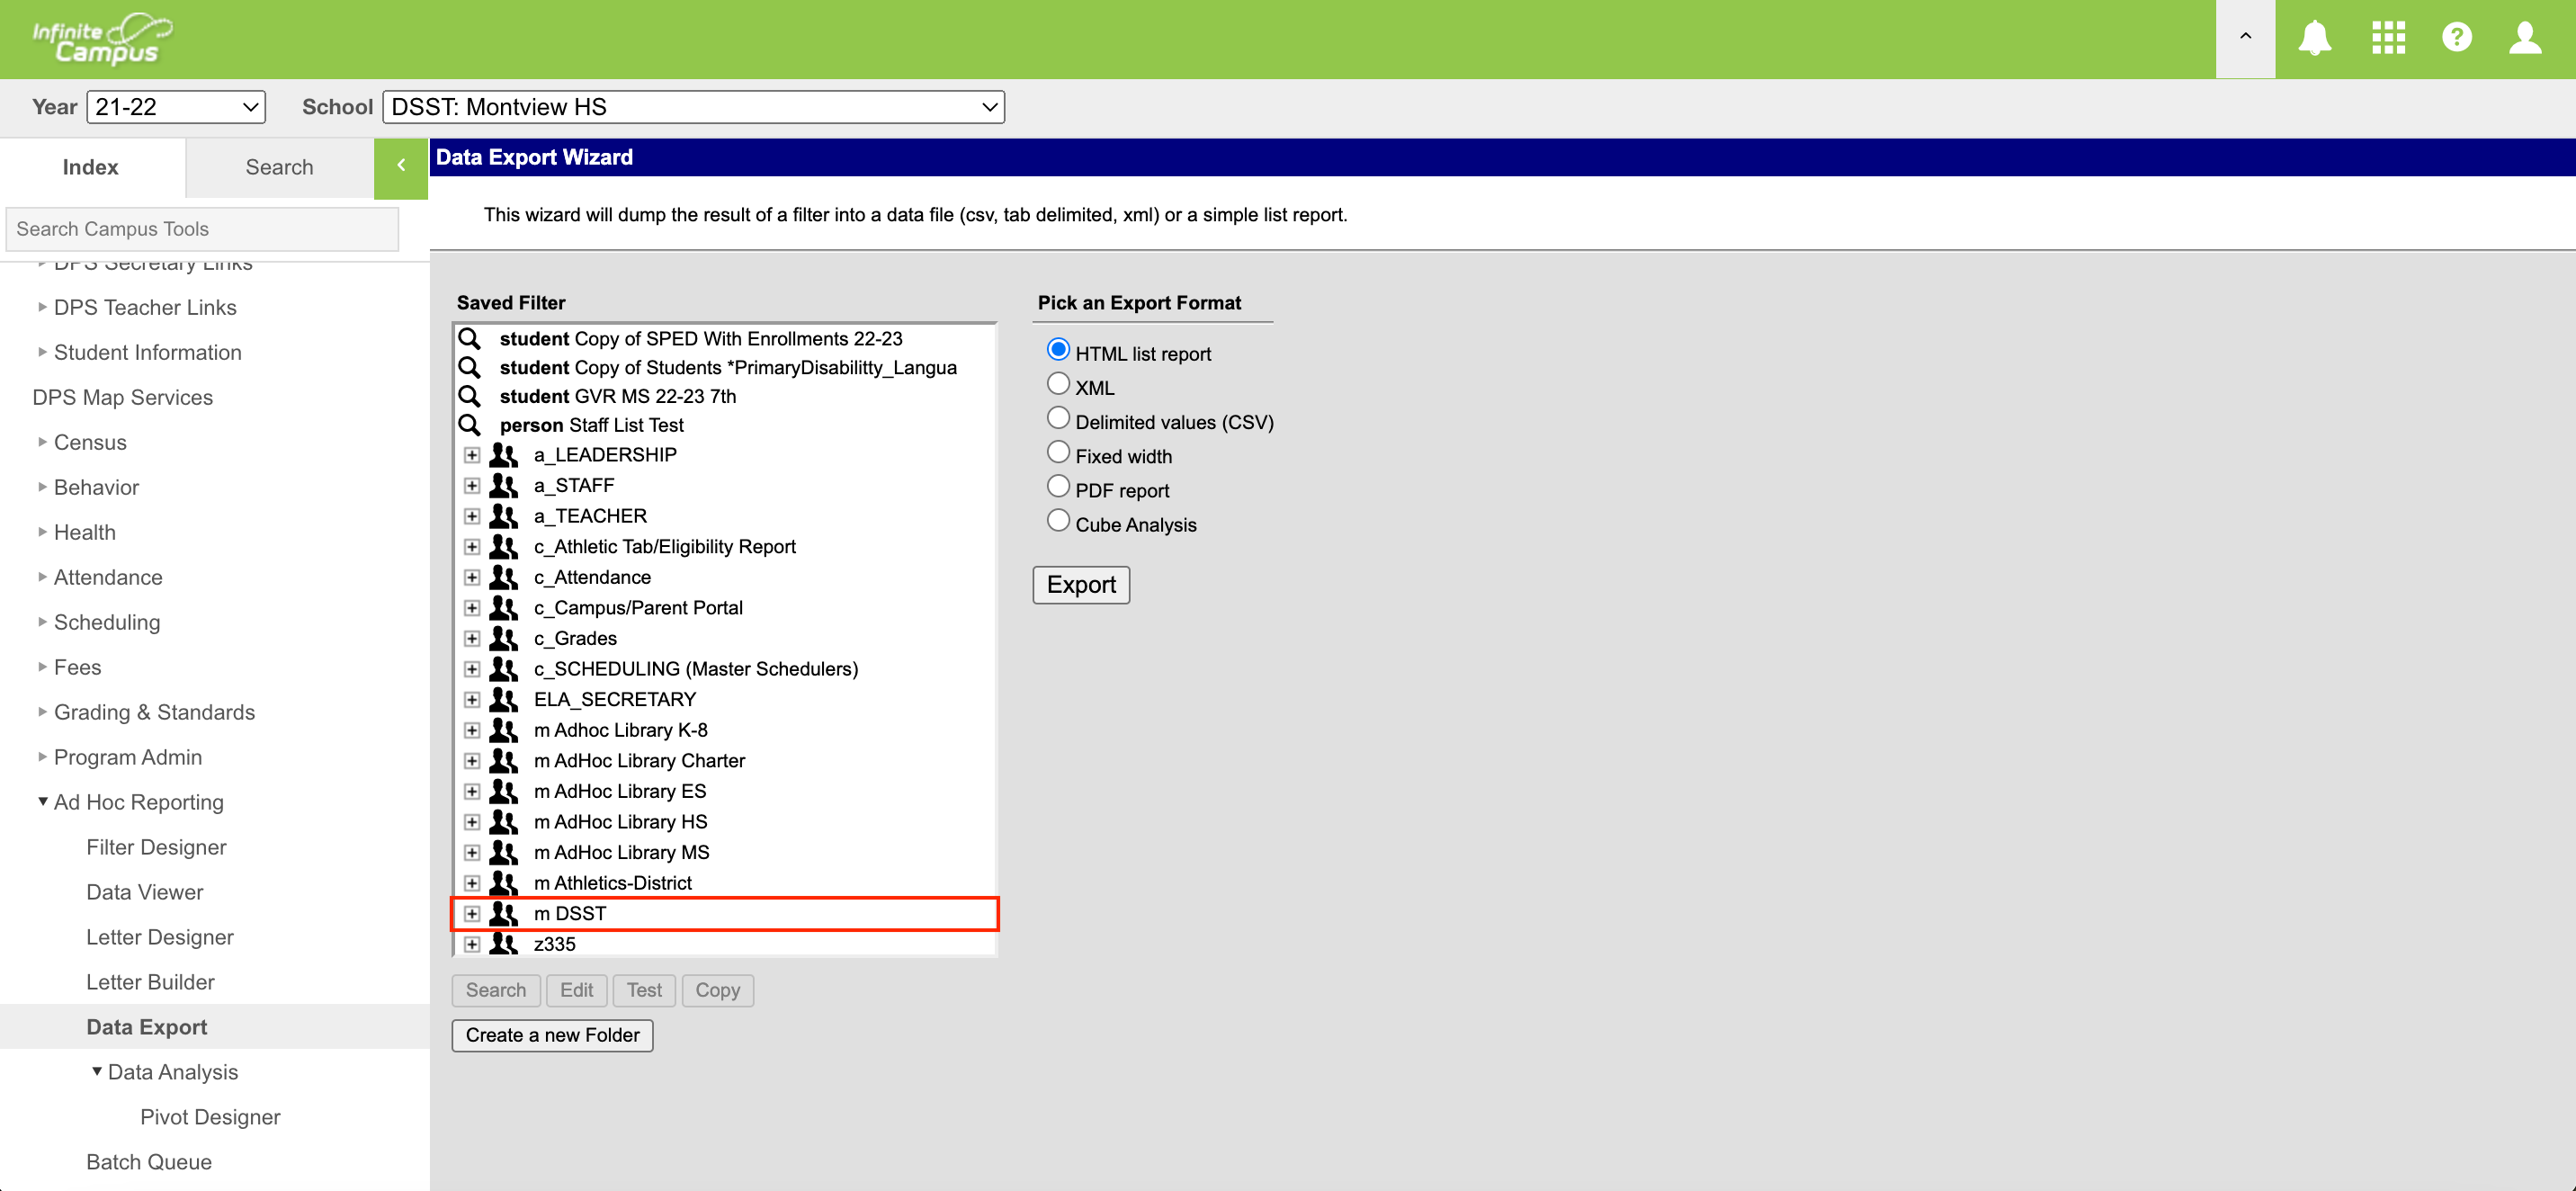Click the group icon beside c_Grades
Screen dimensions: 2576x1191
point(504,638)
